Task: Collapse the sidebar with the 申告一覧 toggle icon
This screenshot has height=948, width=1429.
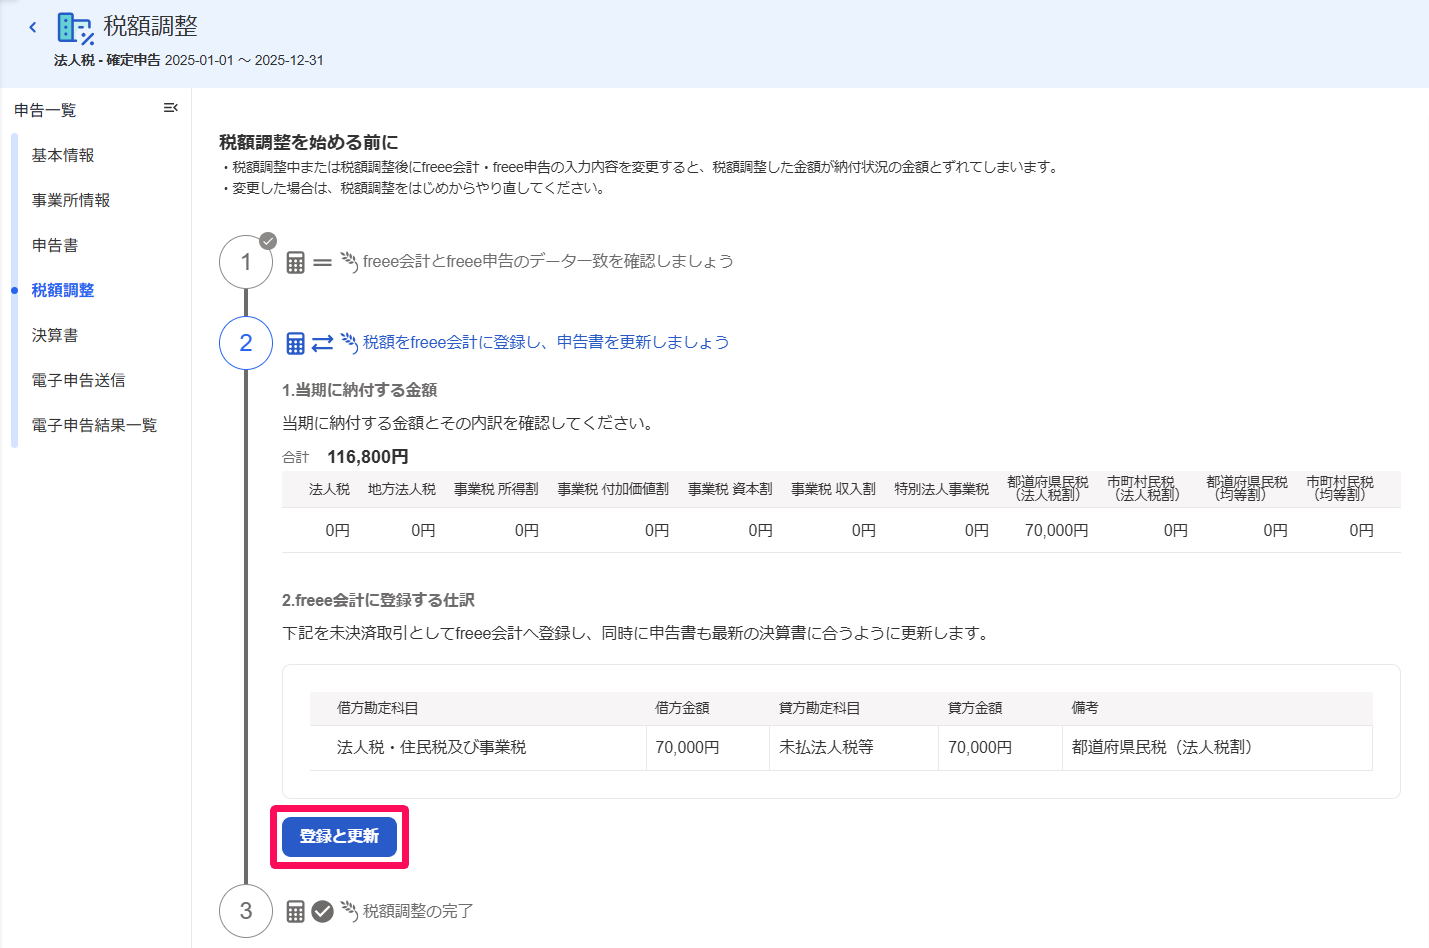Action: point(171,108)
